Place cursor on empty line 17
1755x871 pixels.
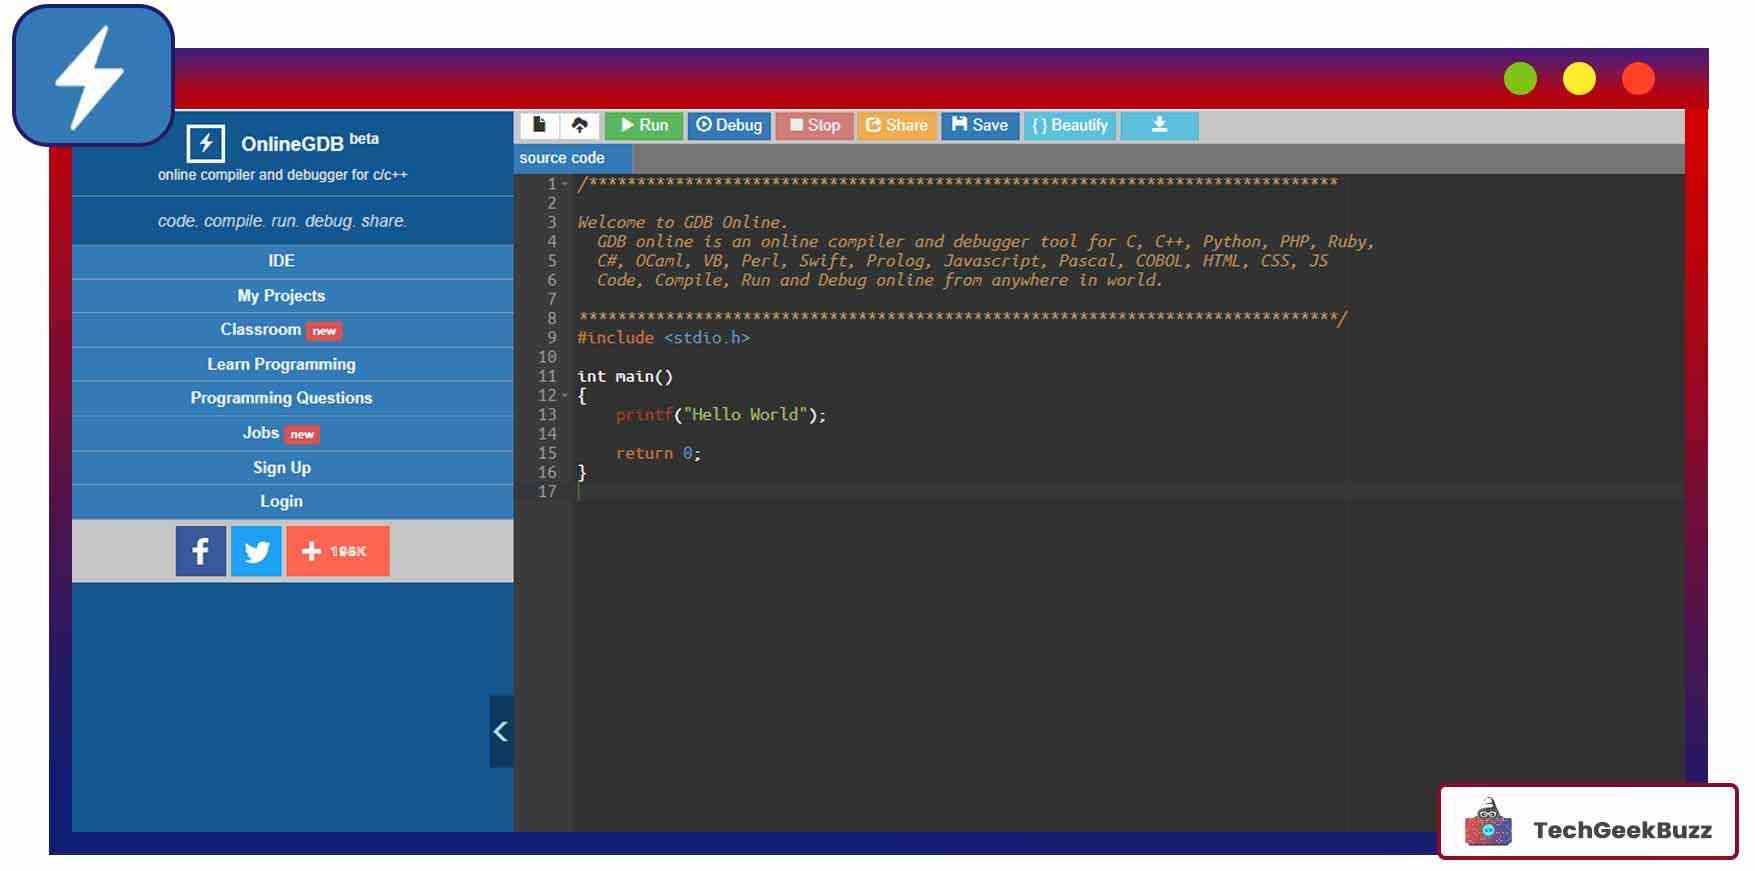click(900, 492)
